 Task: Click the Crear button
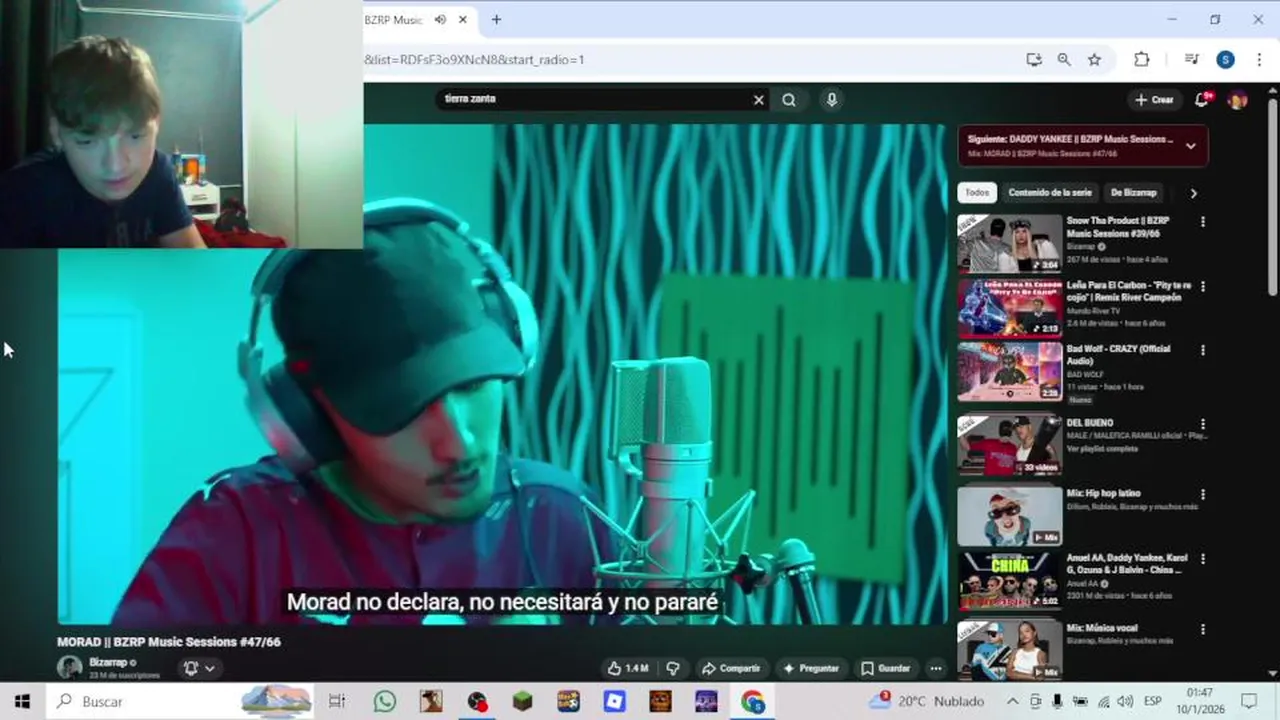[1154, 100]
